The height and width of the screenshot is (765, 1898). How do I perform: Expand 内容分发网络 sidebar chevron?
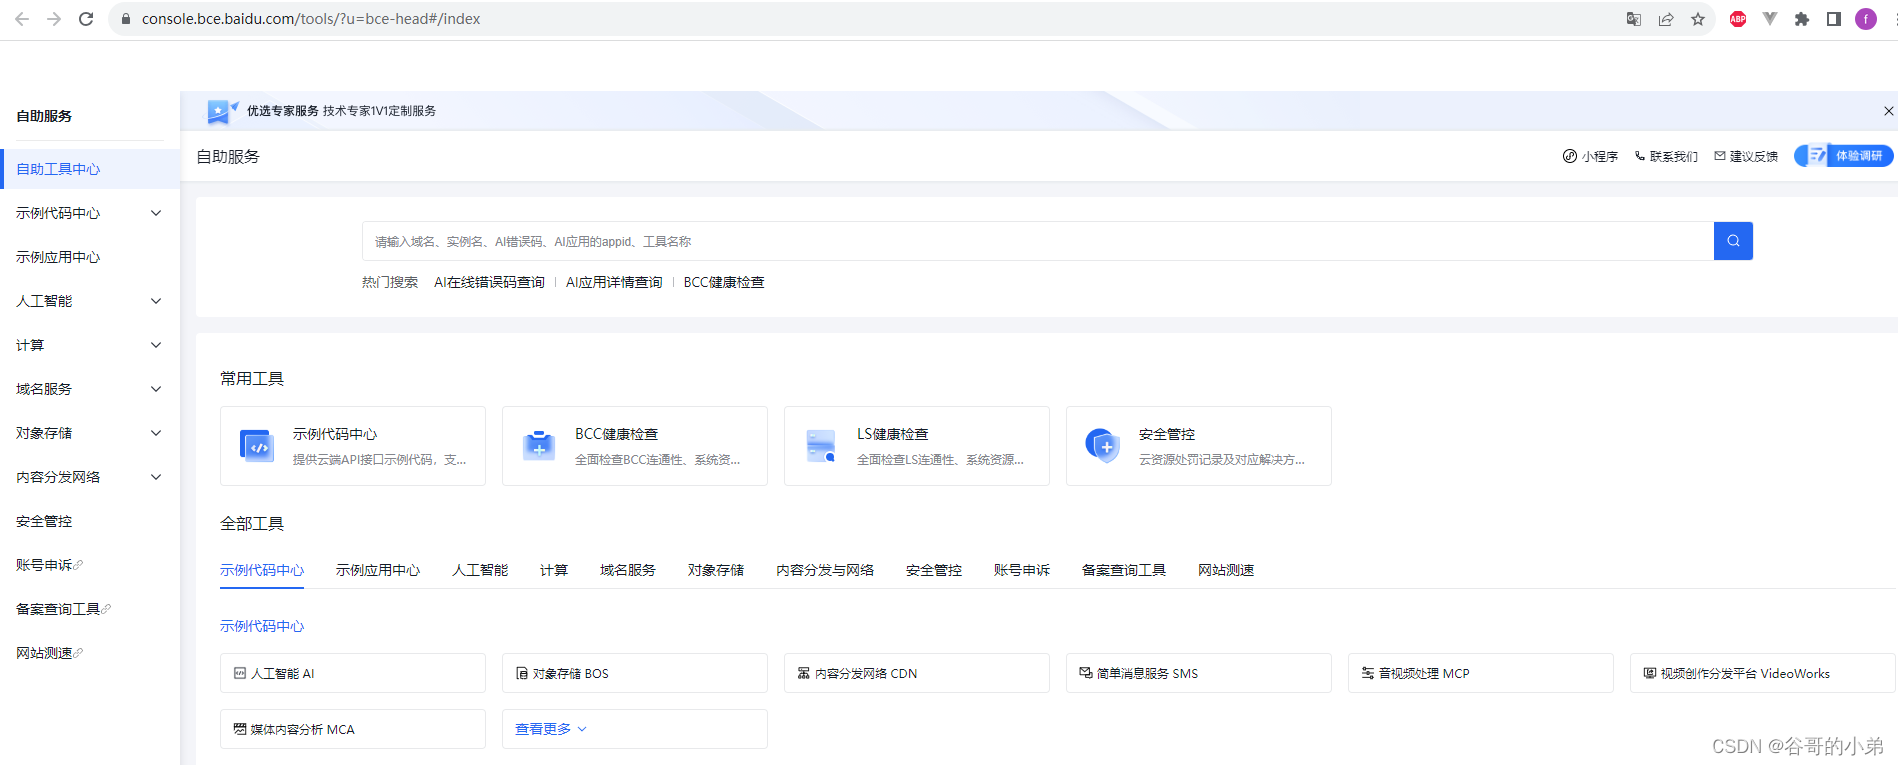[156, 477]
